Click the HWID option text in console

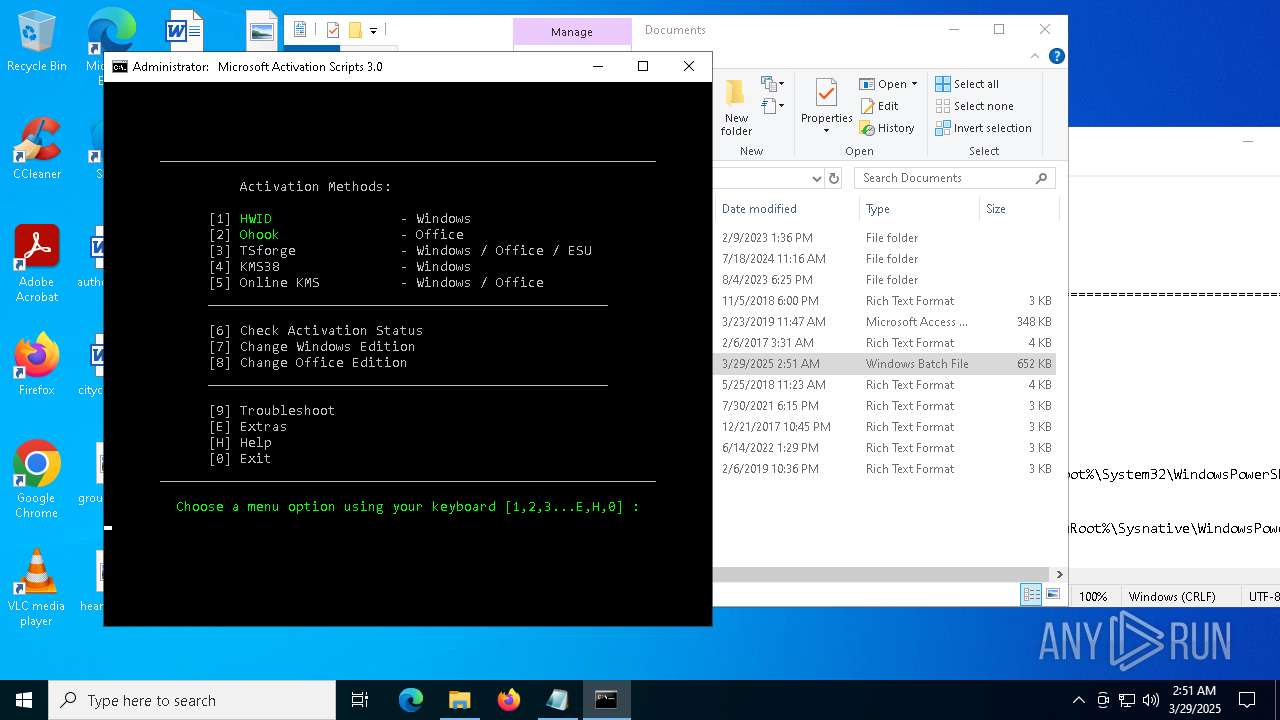[255, 218]
